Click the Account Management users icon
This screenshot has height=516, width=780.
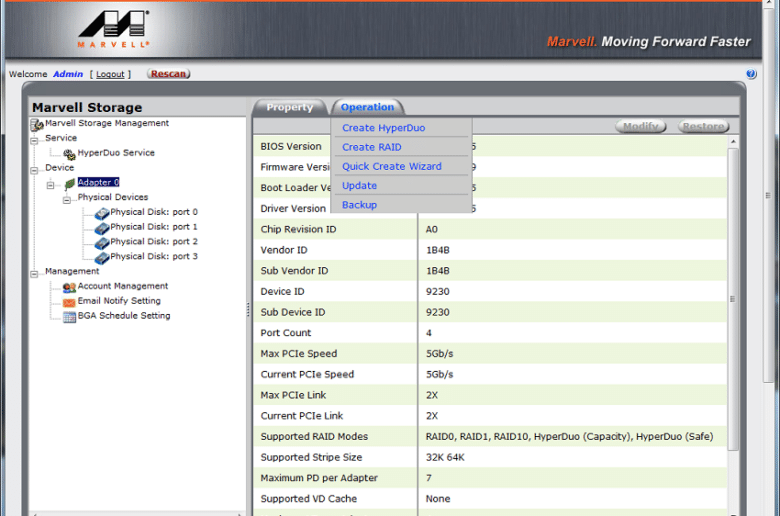[x=69, y=287]
